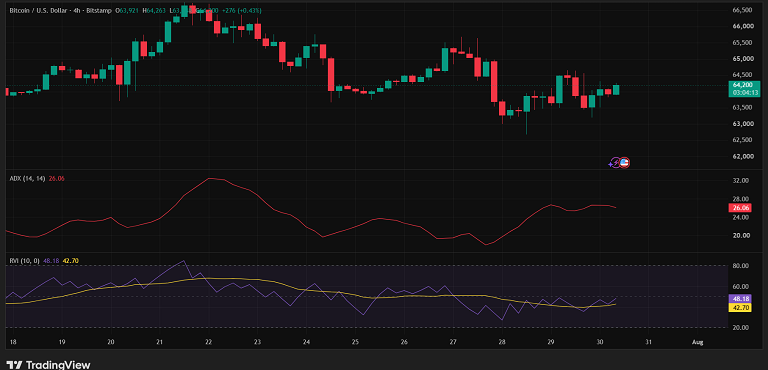Viewport: 768px width, 370px height.
Task: Click the US flag economic event icon
Action: point(624,163)
